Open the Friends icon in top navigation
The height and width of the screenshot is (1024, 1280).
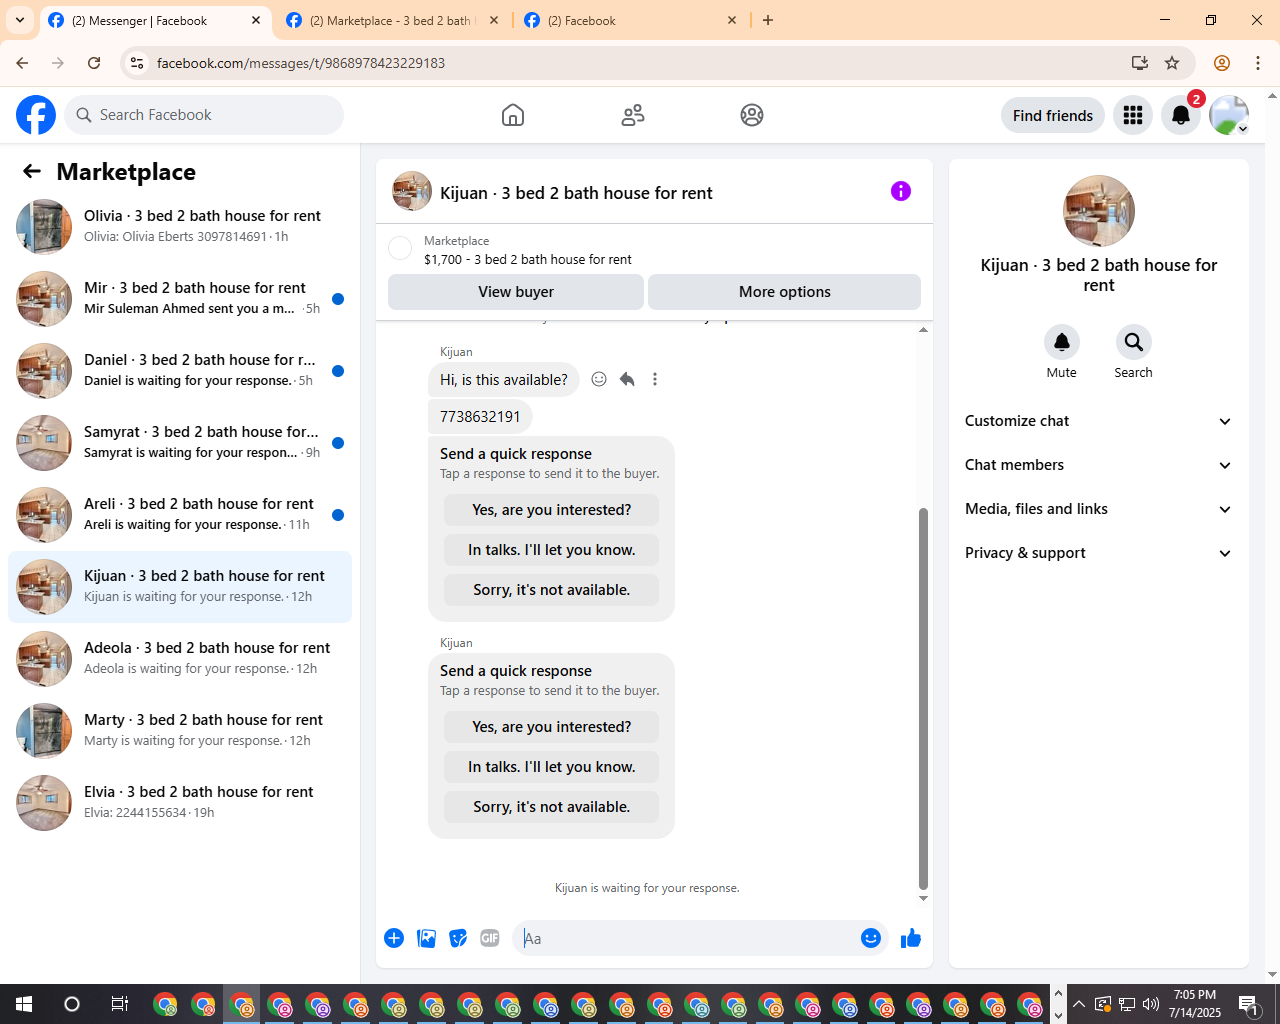click(633, 115)
